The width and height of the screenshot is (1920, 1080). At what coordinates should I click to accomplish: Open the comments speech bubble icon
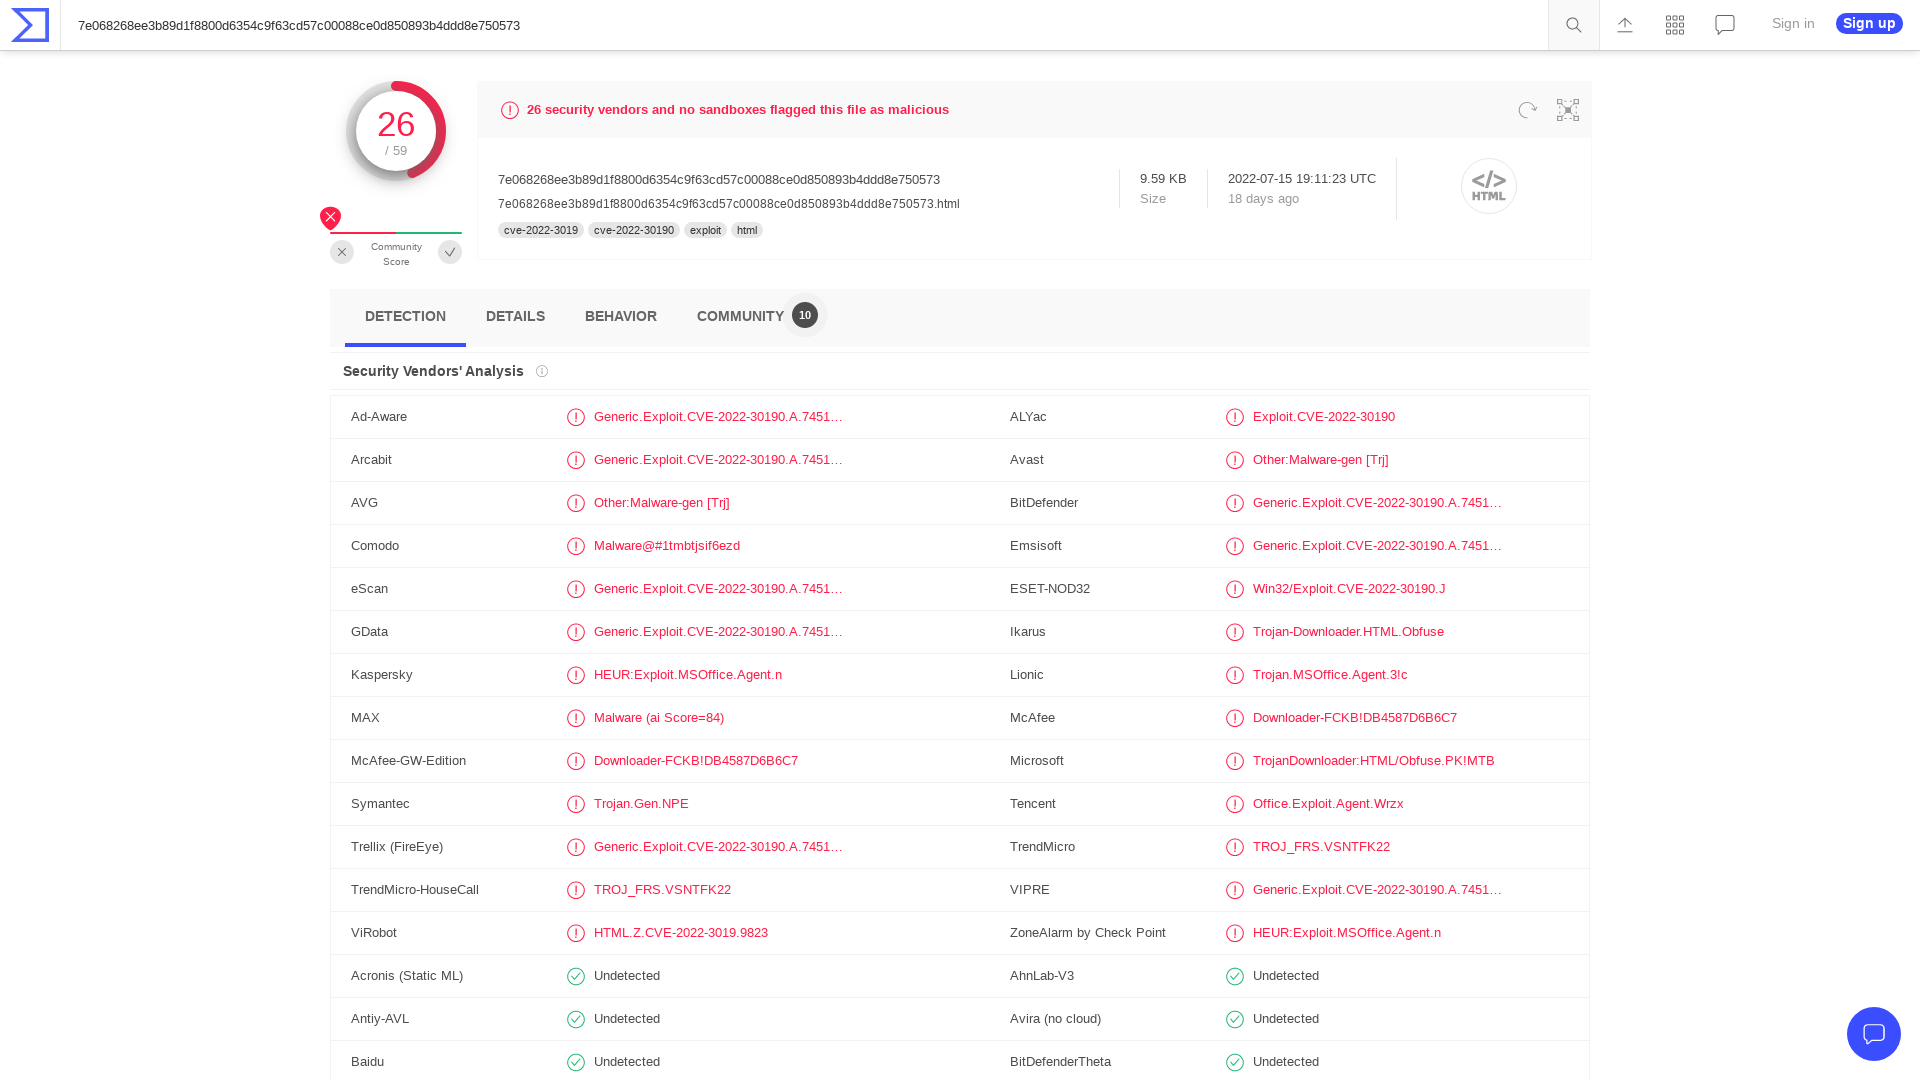click(1725, 25)
